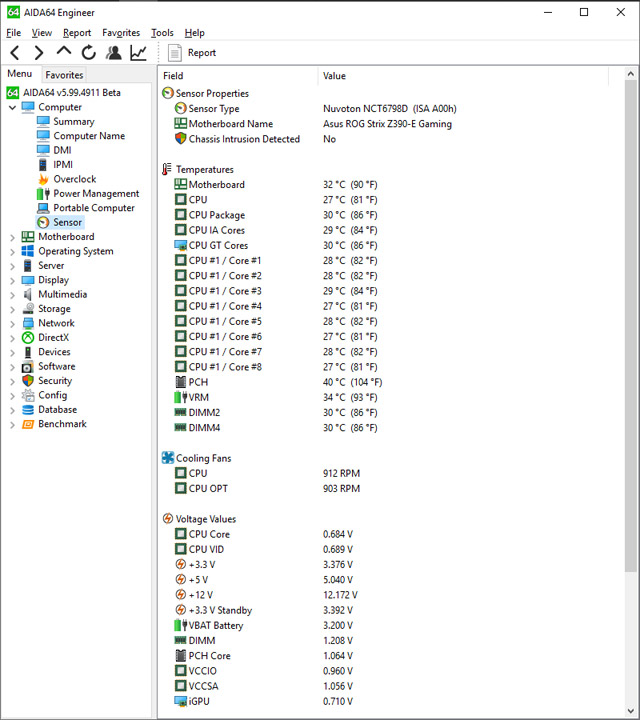This screenshot has width=640, height=720.
Task: Expand the Storage tree node
Action: (x=12, y=309)
